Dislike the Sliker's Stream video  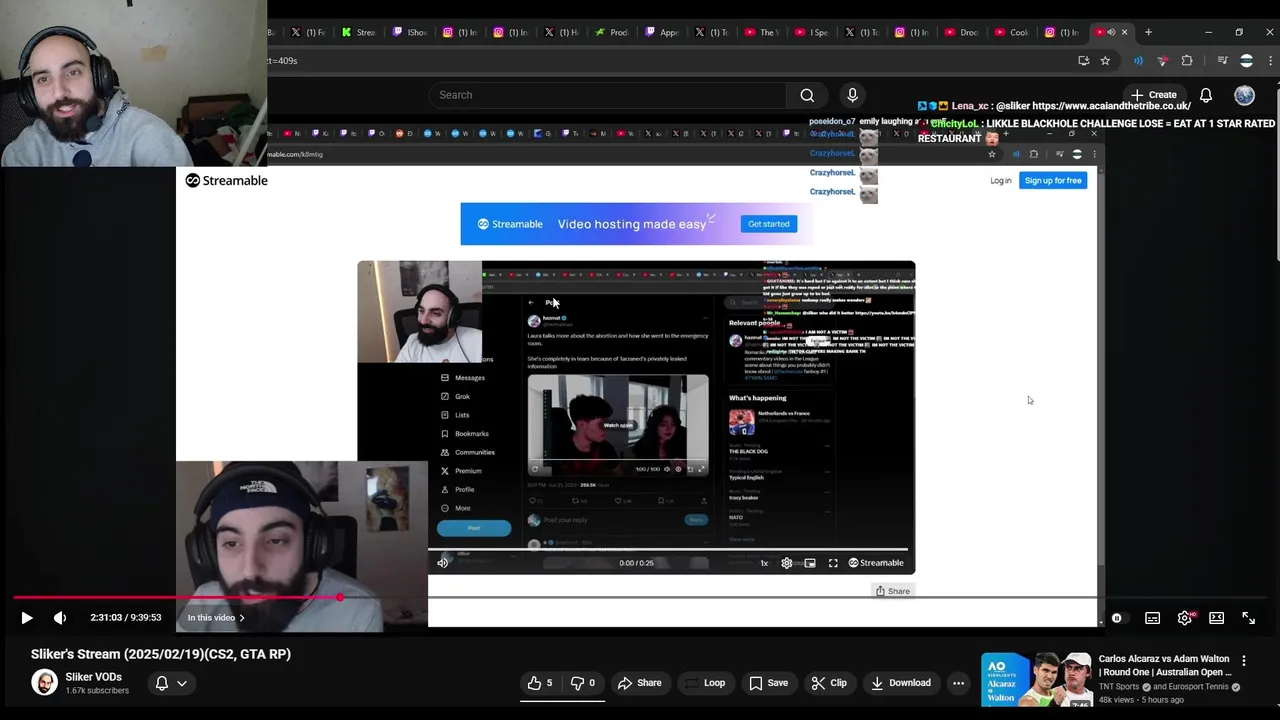(x=583, y=683)
